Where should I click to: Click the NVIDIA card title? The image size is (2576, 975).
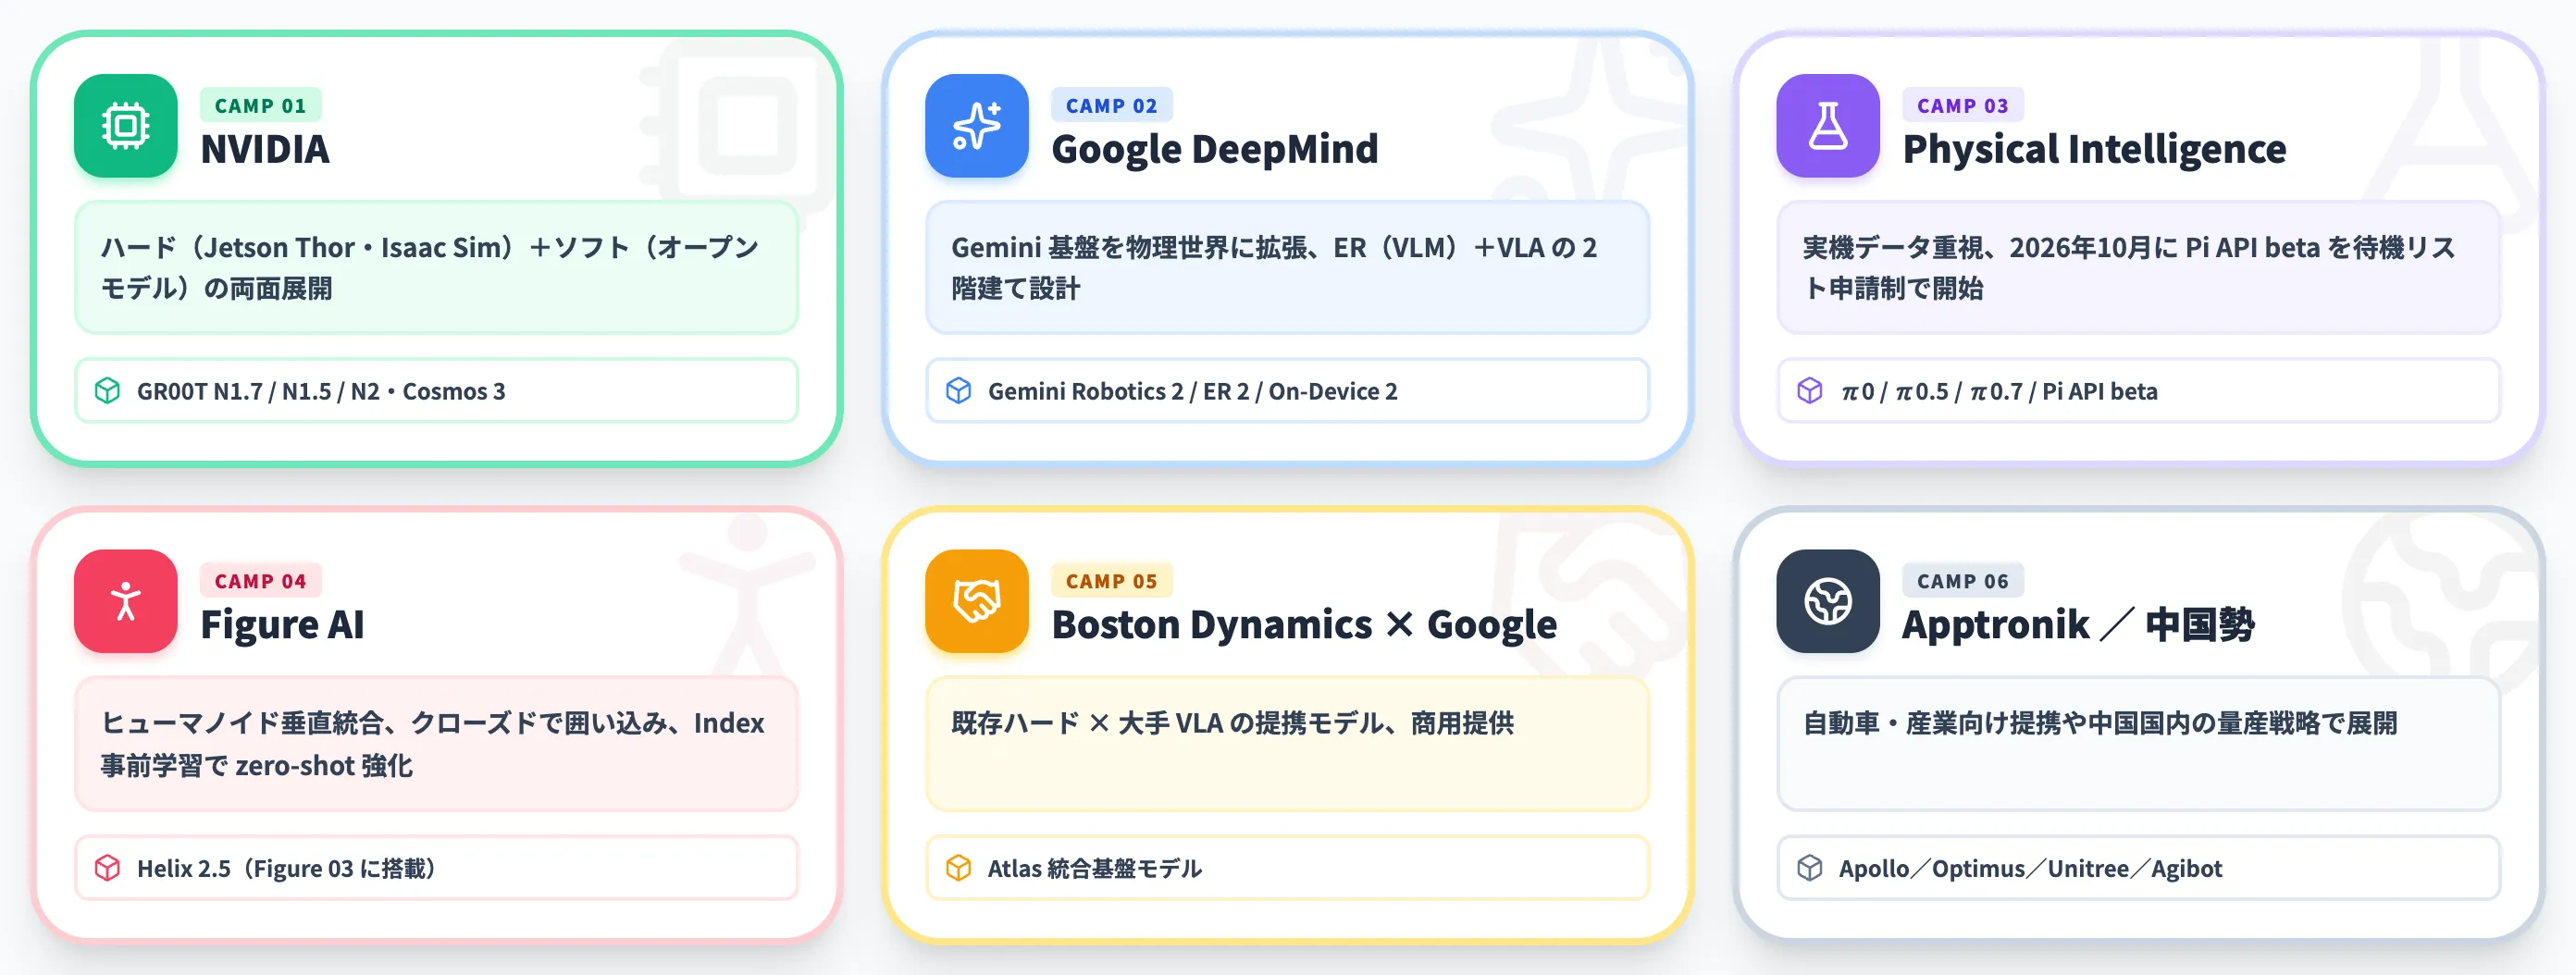[265, 149]
